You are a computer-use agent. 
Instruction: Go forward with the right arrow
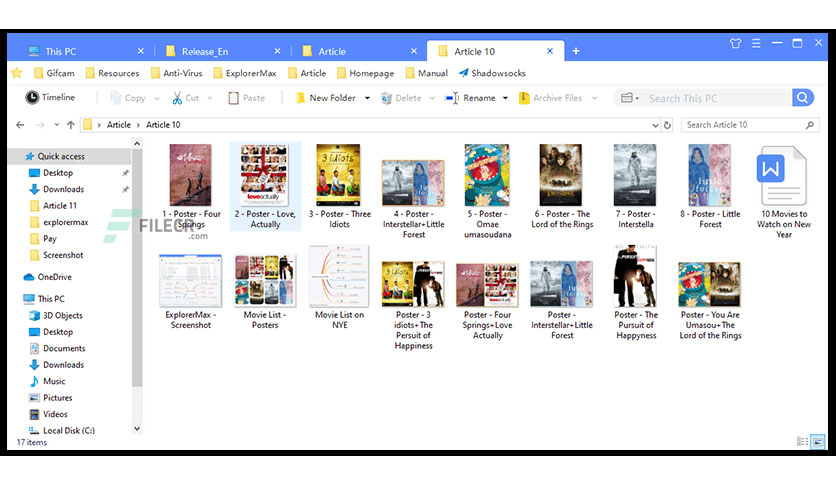click(41, 125)
